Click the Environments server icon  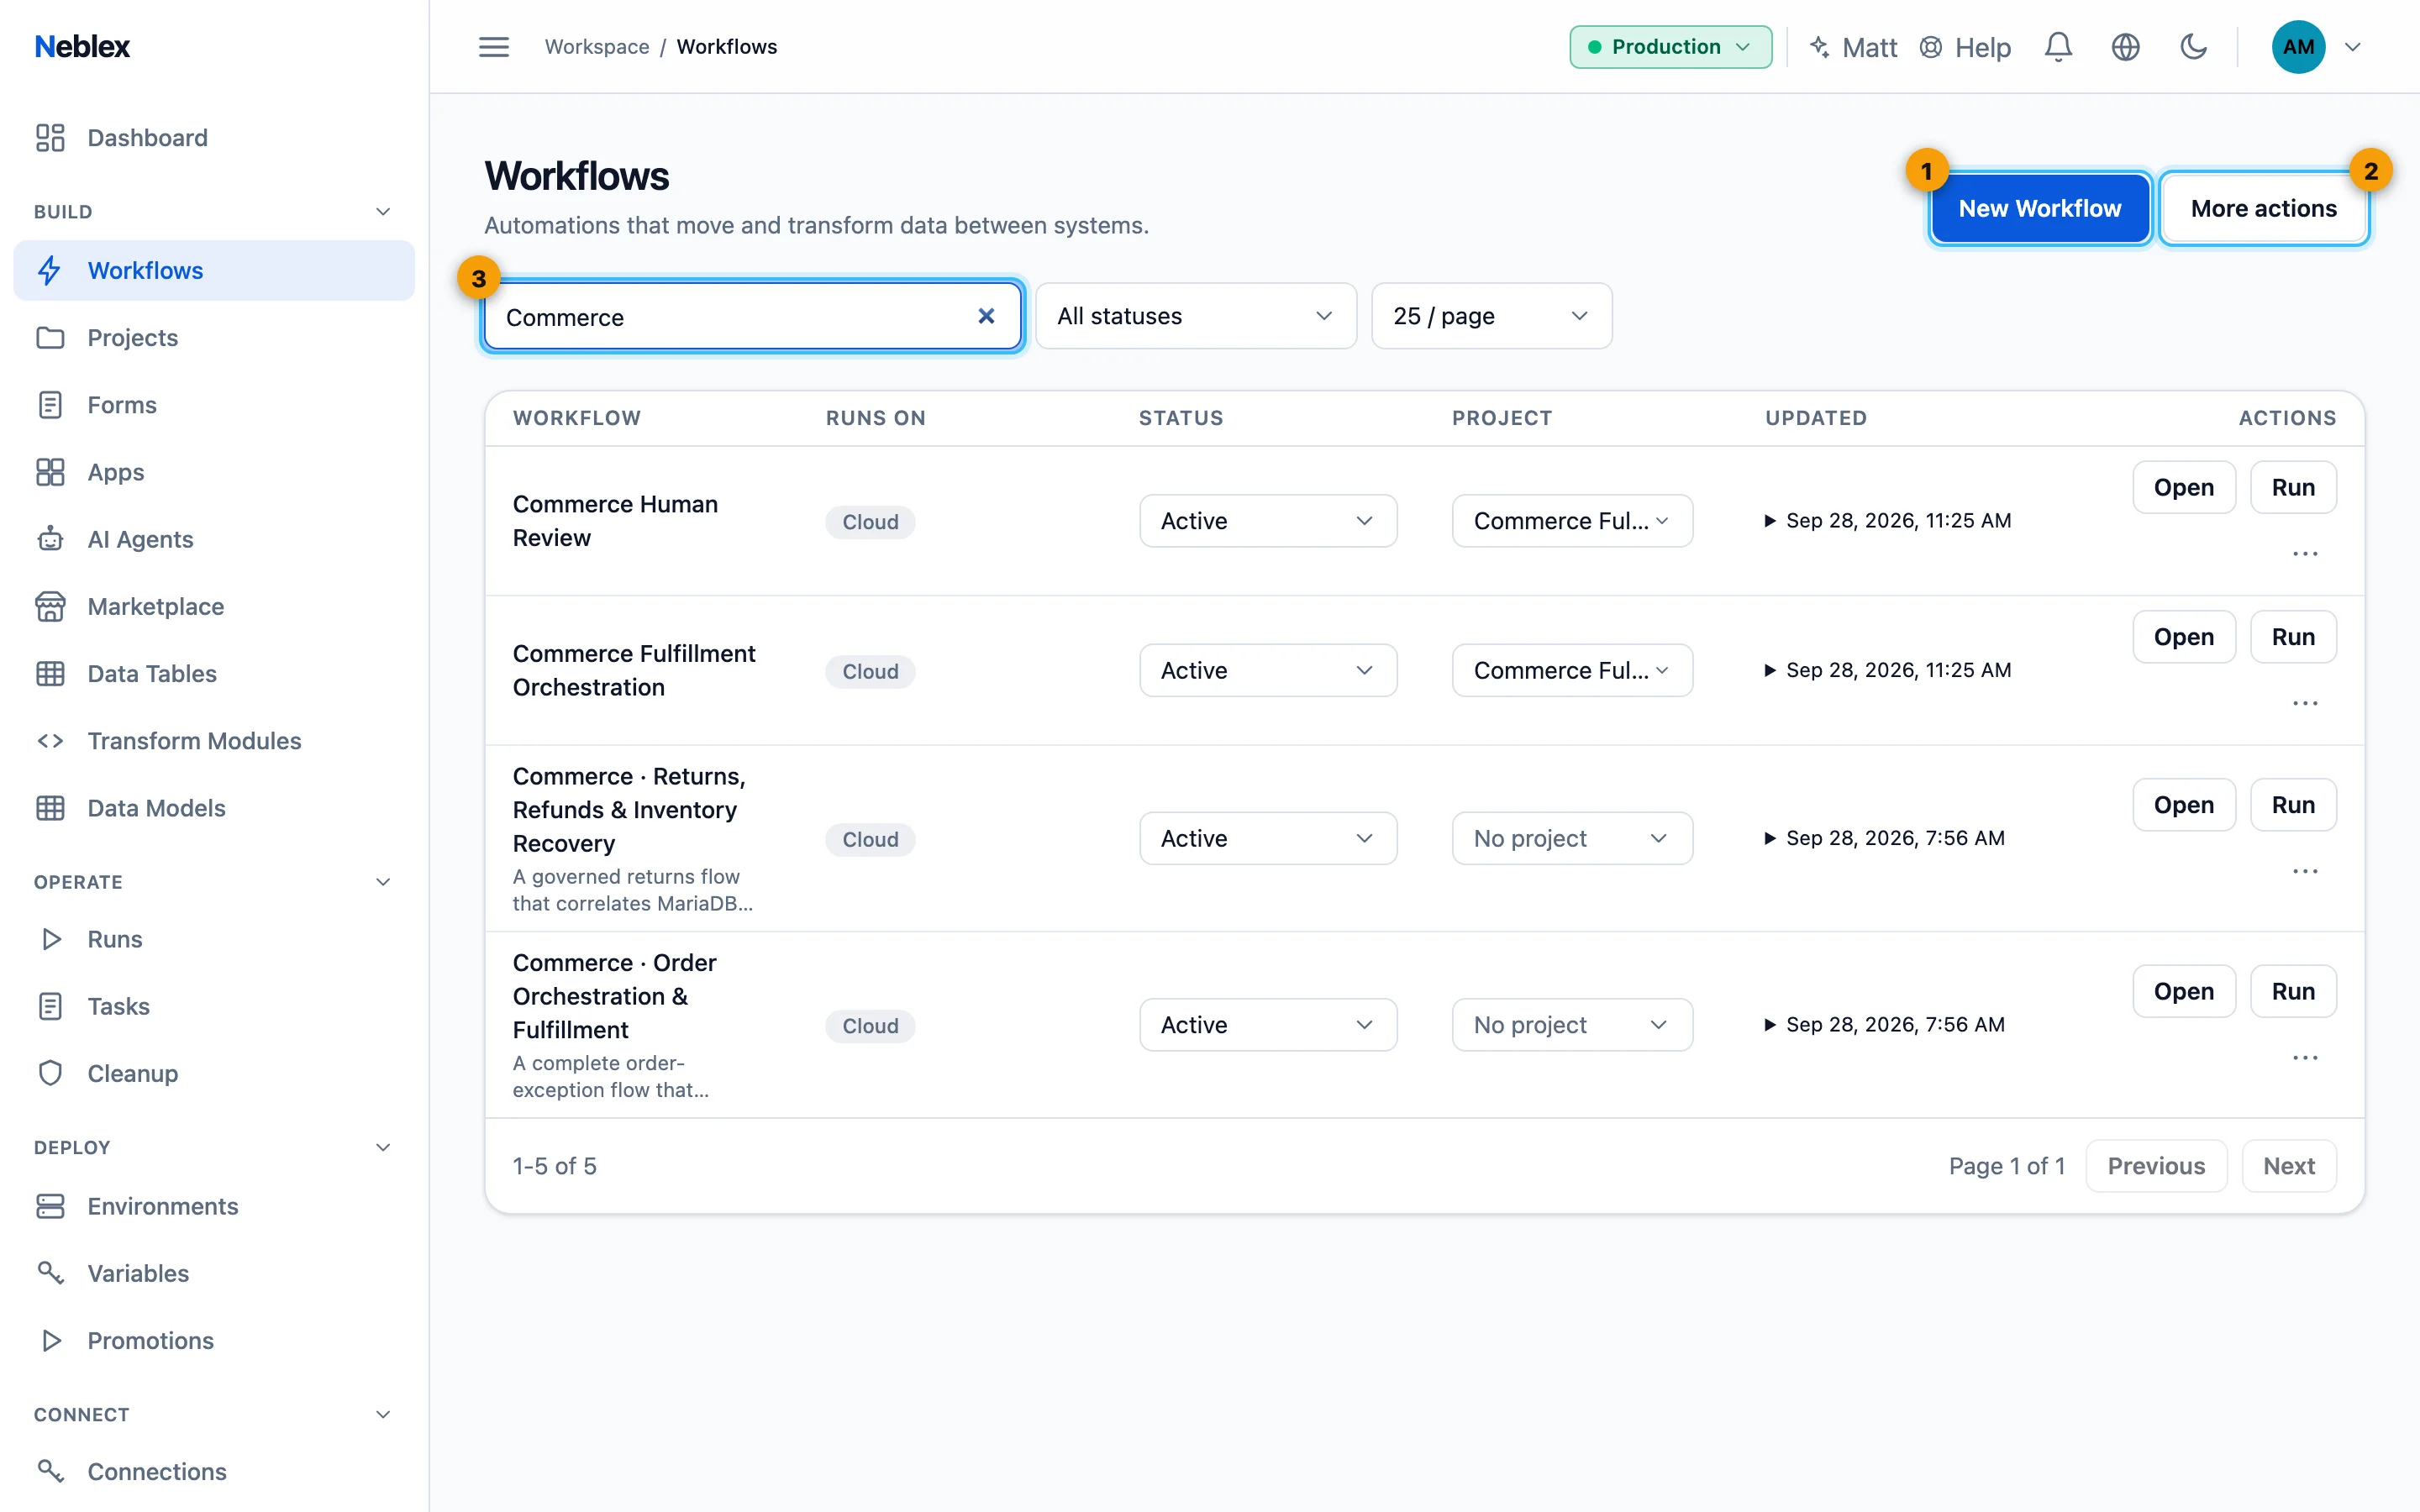[50, 1206]
